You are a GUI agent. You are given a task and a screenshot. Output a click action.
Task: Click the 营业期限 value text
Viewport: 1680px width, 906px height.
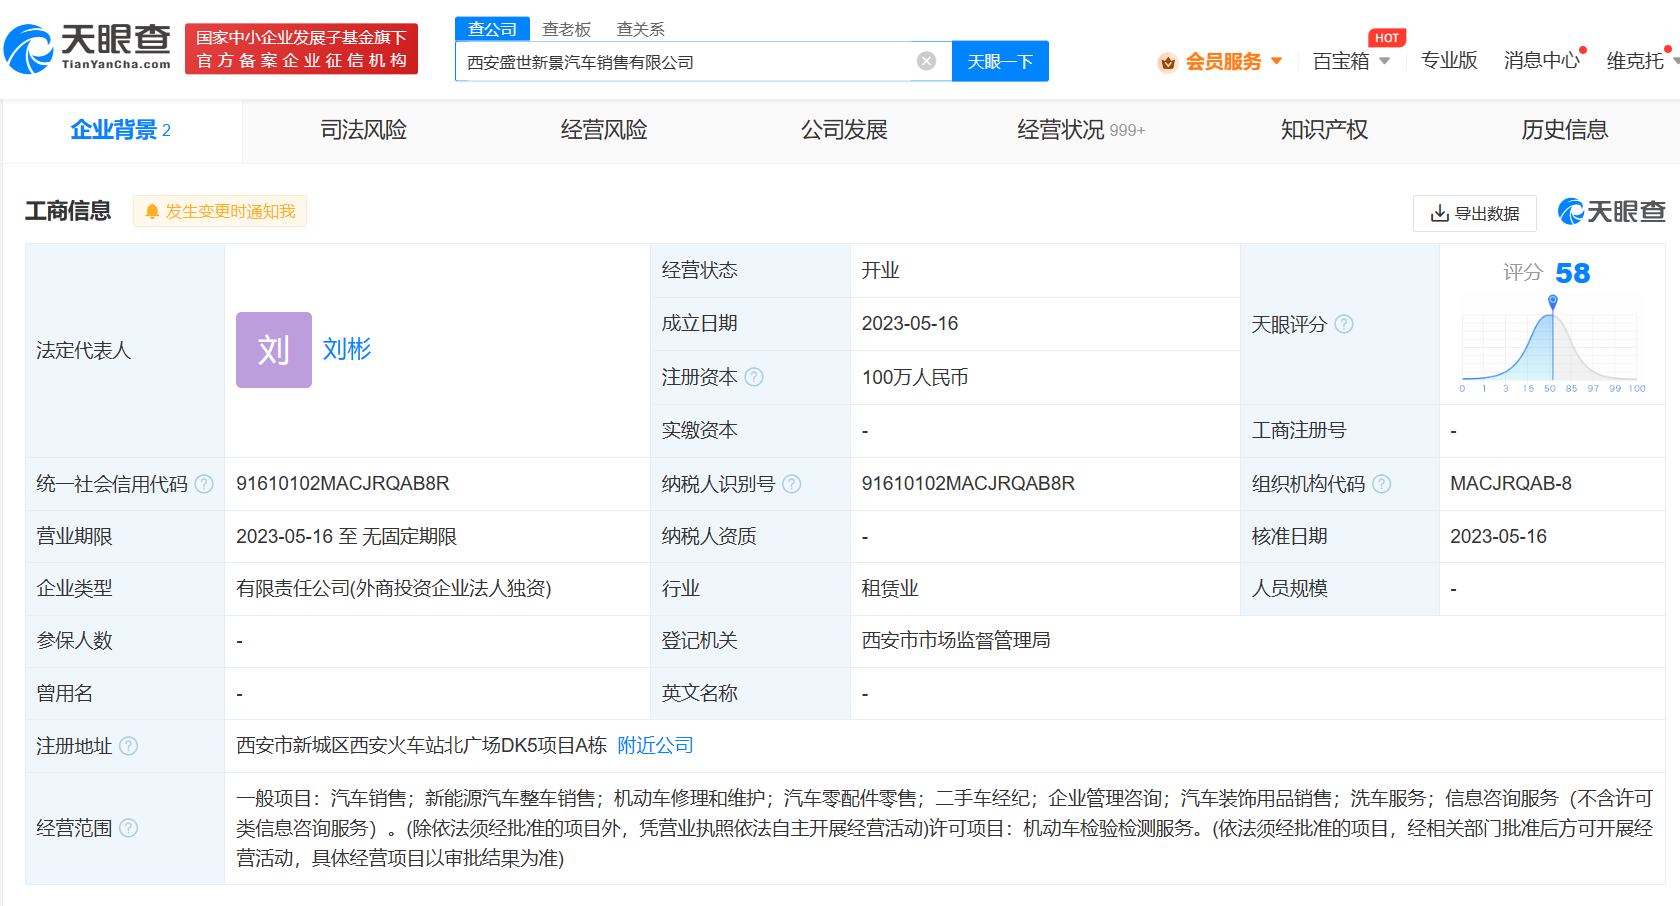[346, 537]
